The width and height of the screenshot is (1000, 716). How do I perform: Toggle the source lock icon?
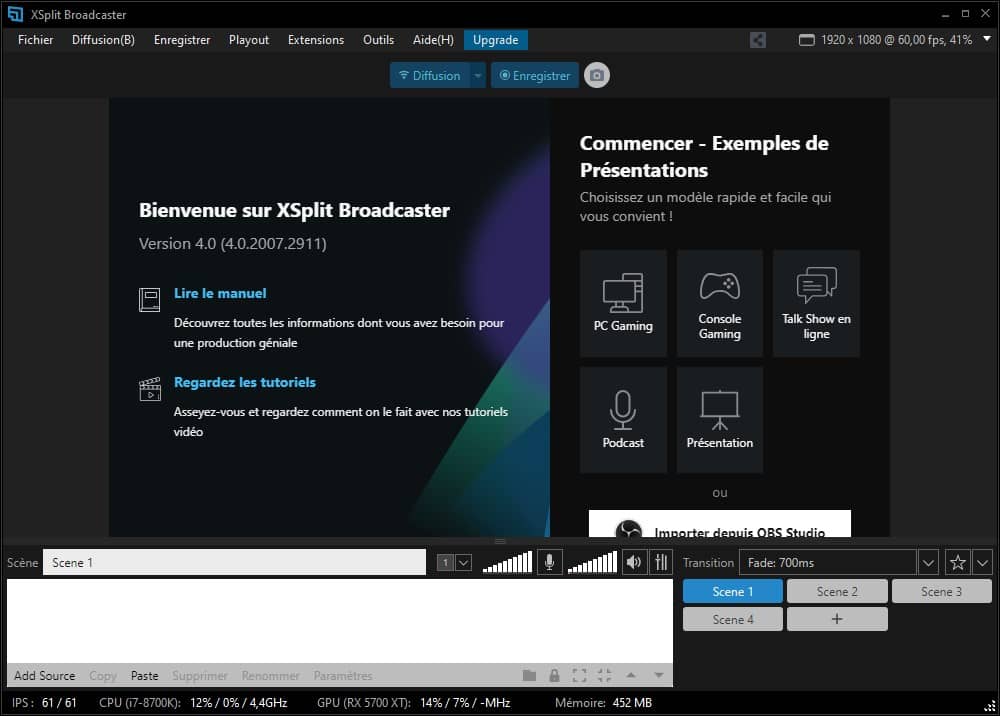tap(554, 676)
